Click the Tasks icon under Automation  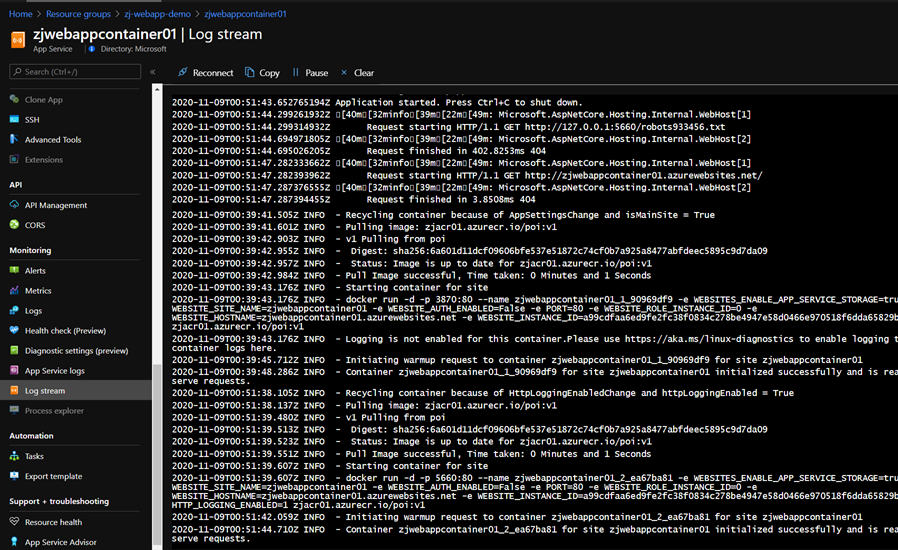(14, 456)
